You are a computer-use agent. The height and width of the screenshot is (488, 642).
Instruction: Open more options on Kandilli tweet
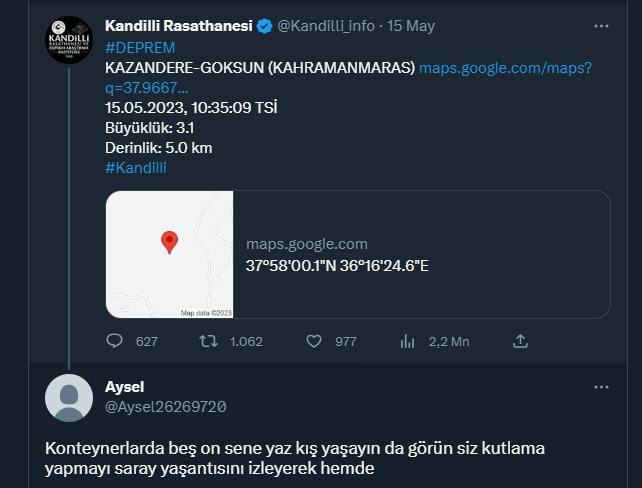click(x=601, y=26)
